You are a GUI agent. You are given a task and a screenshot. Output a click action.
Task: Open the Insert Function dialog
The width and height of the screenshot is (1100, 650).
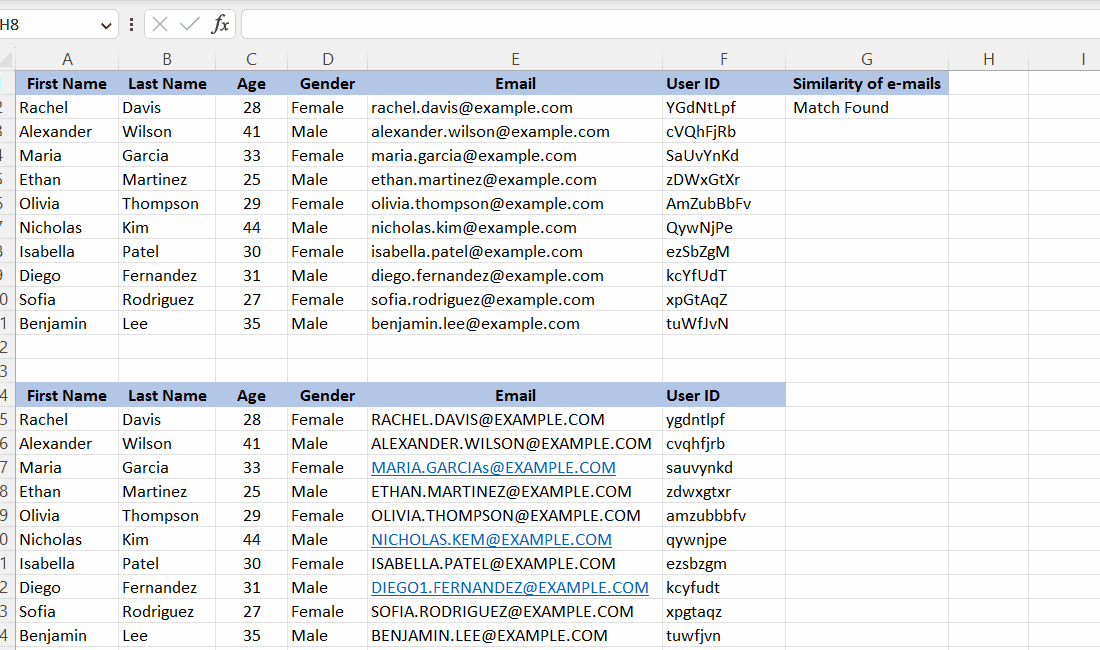(x=220, y=25)
